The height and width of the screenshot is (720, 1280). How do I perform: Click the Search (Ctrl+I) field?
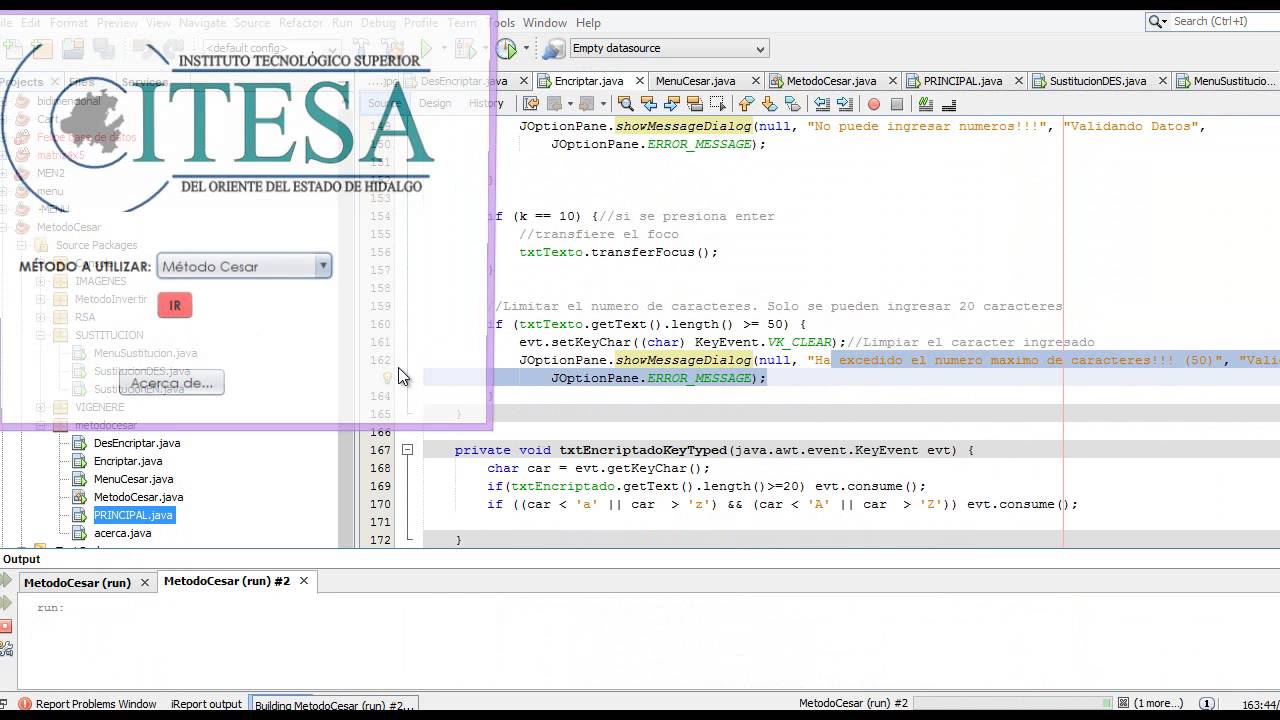coord(1222,21)
